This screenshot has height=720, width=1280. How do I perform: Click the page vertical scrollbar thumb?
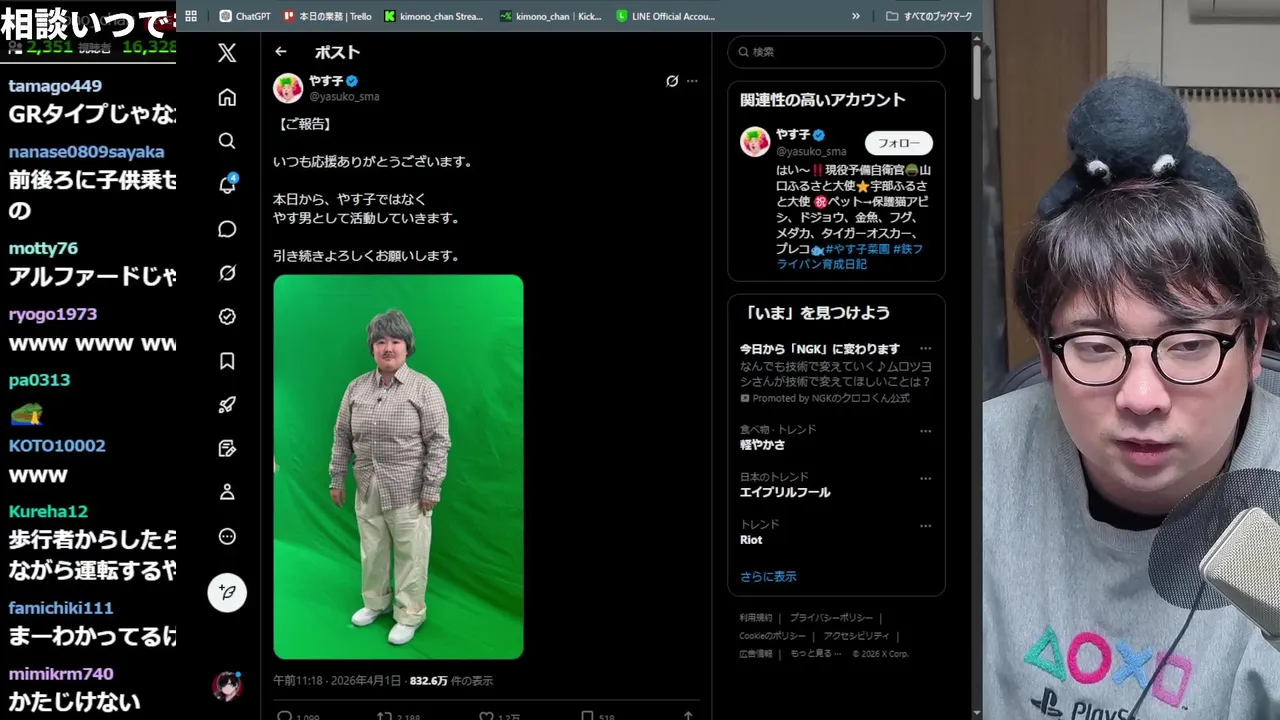977,70
